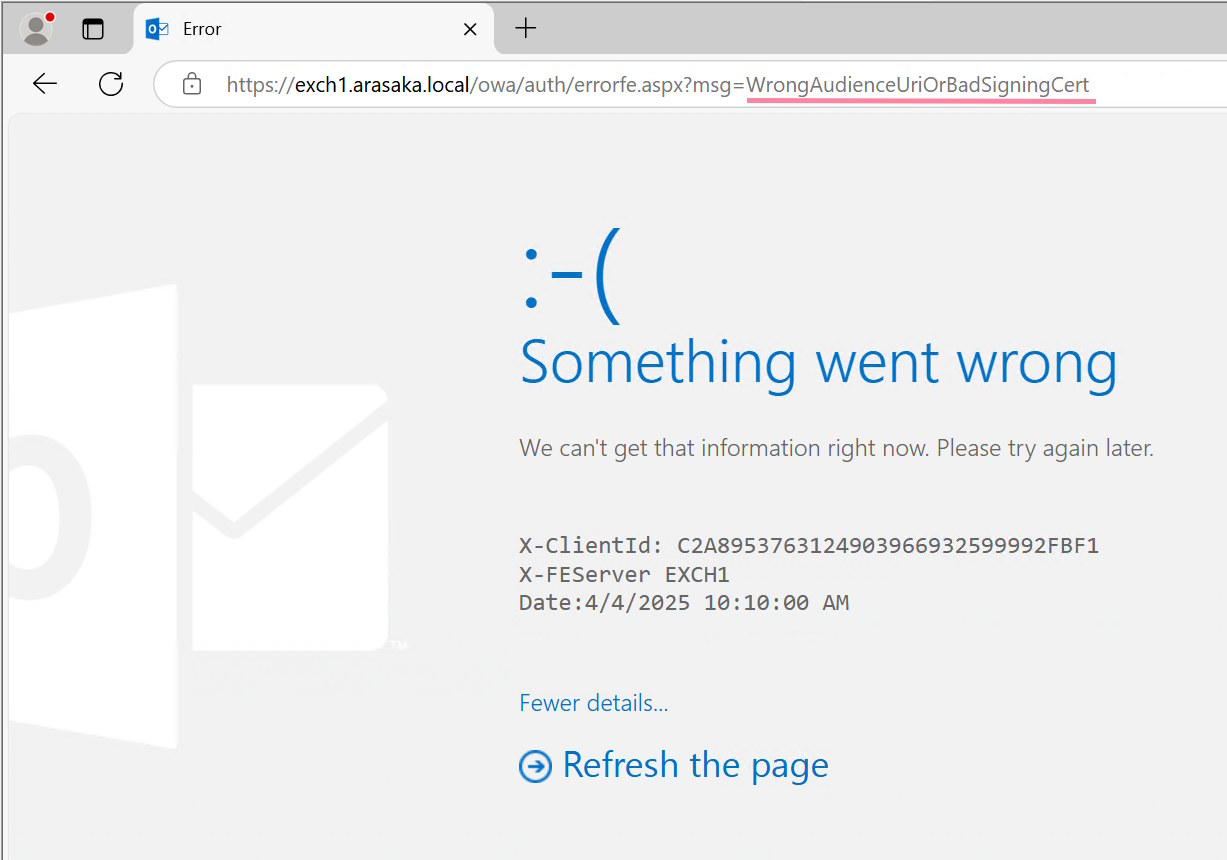View site information via the lock icon
This screenshot has height=860, width=1227.
(x=192, y=85)
